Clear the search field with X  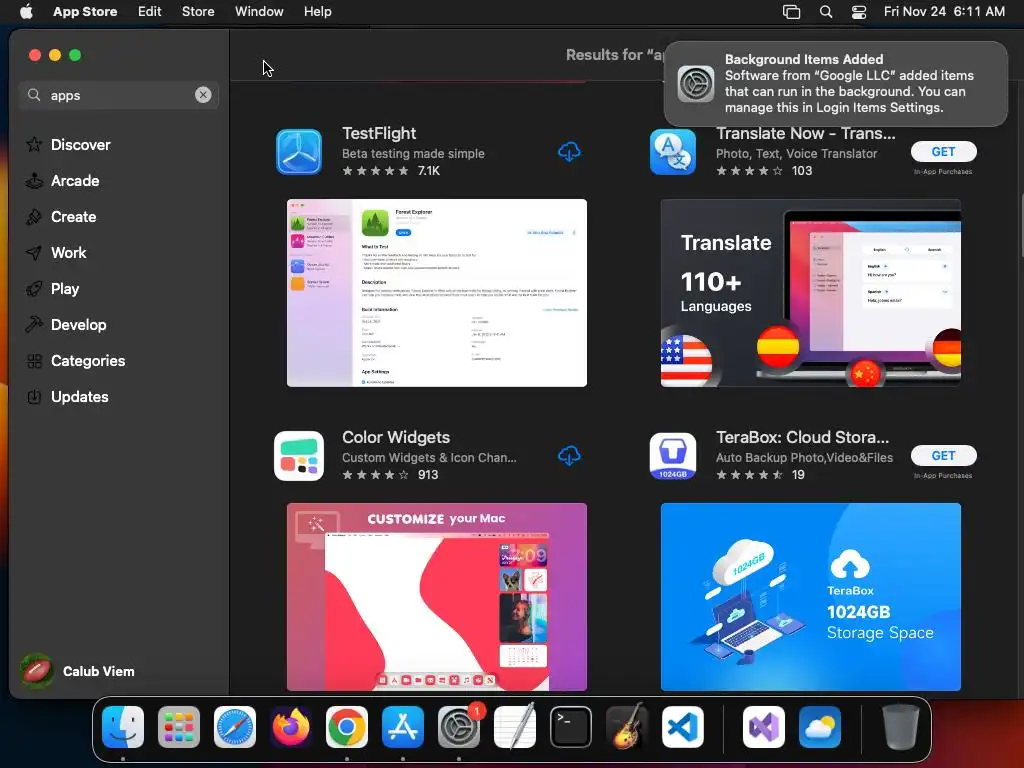point(203,95)
